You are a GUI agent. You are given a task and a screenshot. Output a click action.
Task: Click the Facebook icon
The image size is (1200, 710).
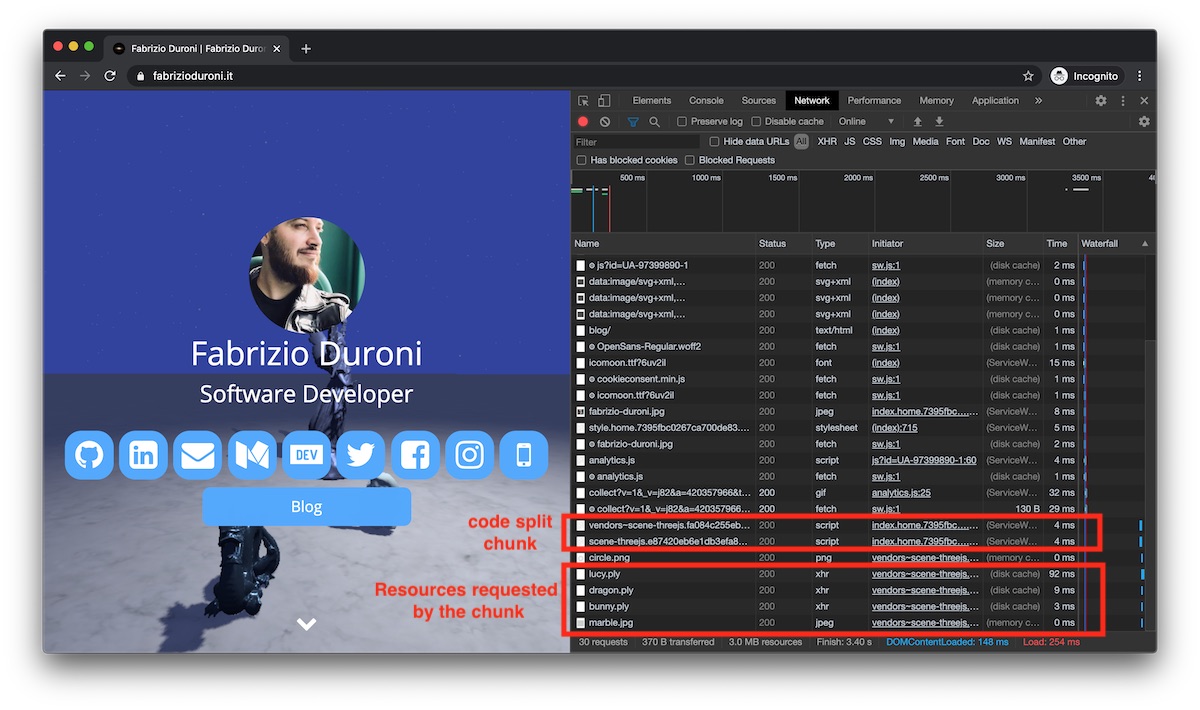click(415, 456)
